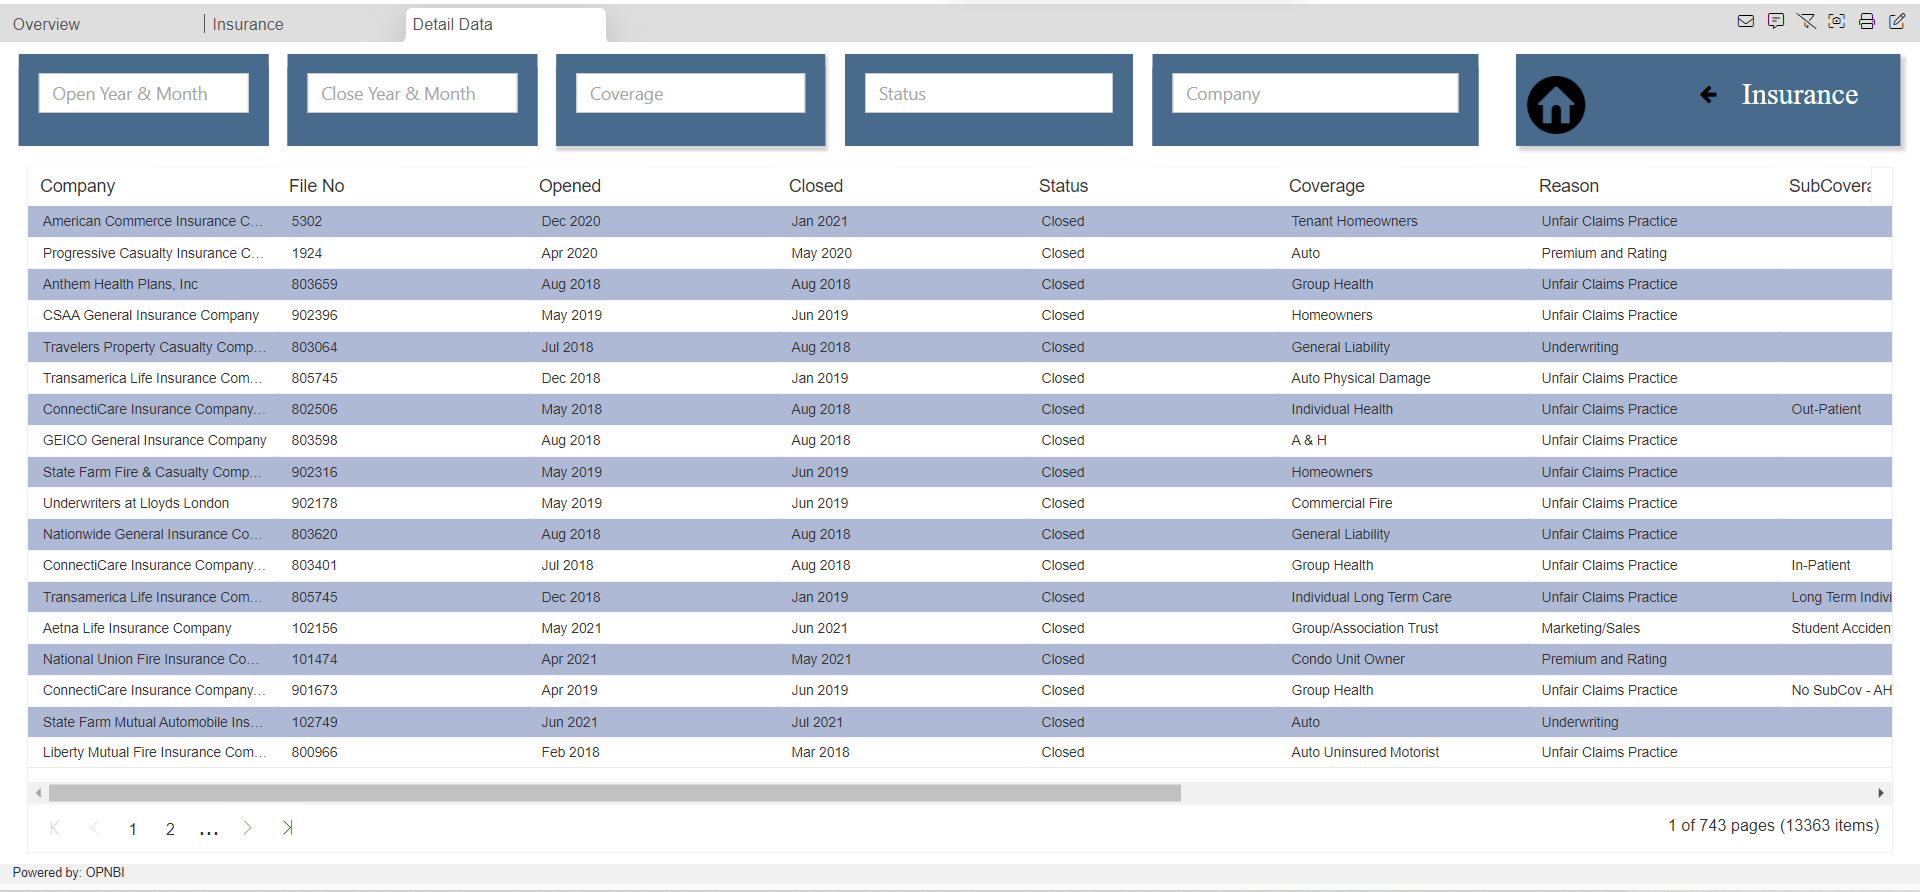Jump to the last page arrow

[287, 827]
